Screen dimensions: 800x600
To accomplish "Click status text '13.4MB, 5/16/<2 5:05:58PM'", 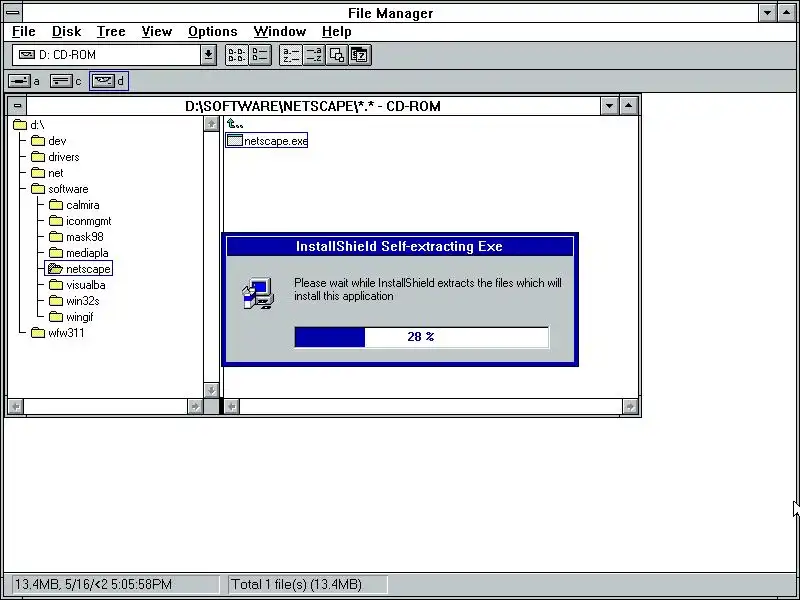I will click(x=93, y=584).
